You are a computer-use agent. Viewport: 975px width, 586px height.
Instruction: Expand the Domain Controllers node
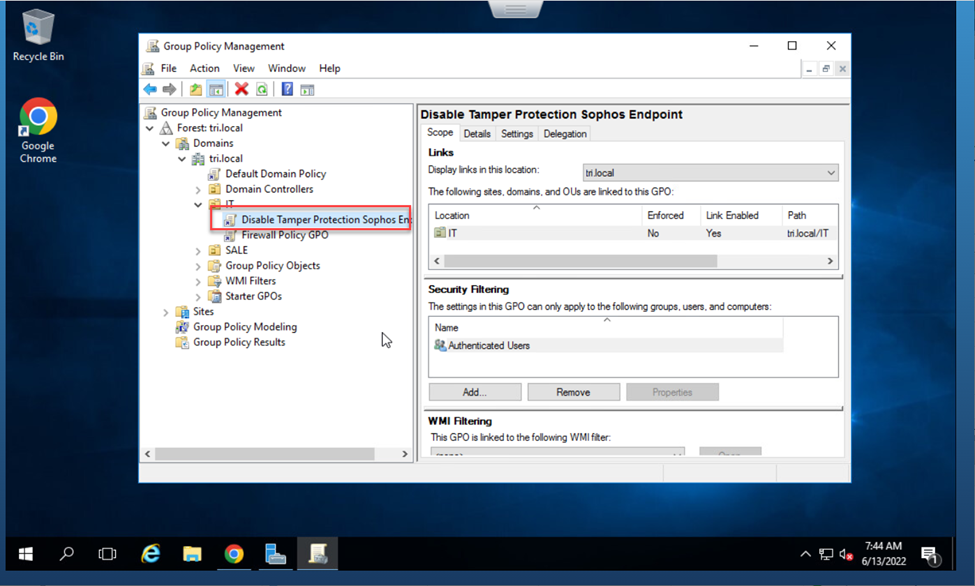click(x=198, y=190)
